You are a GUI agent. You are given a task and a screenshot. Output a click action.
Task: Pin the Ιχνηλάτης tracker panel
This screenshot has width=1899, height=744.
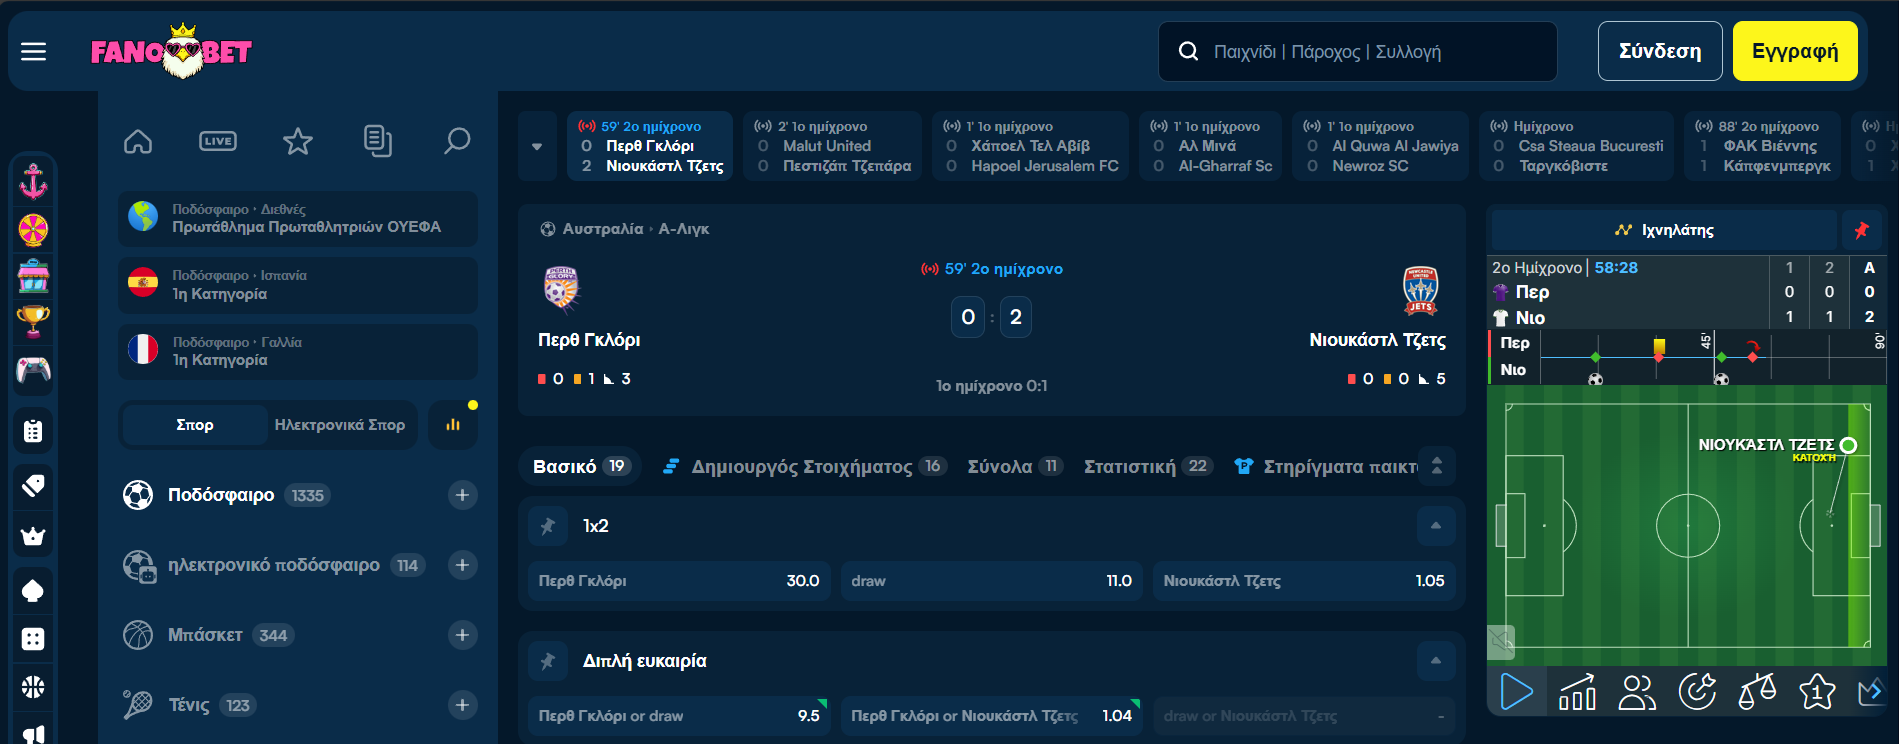1861,230
